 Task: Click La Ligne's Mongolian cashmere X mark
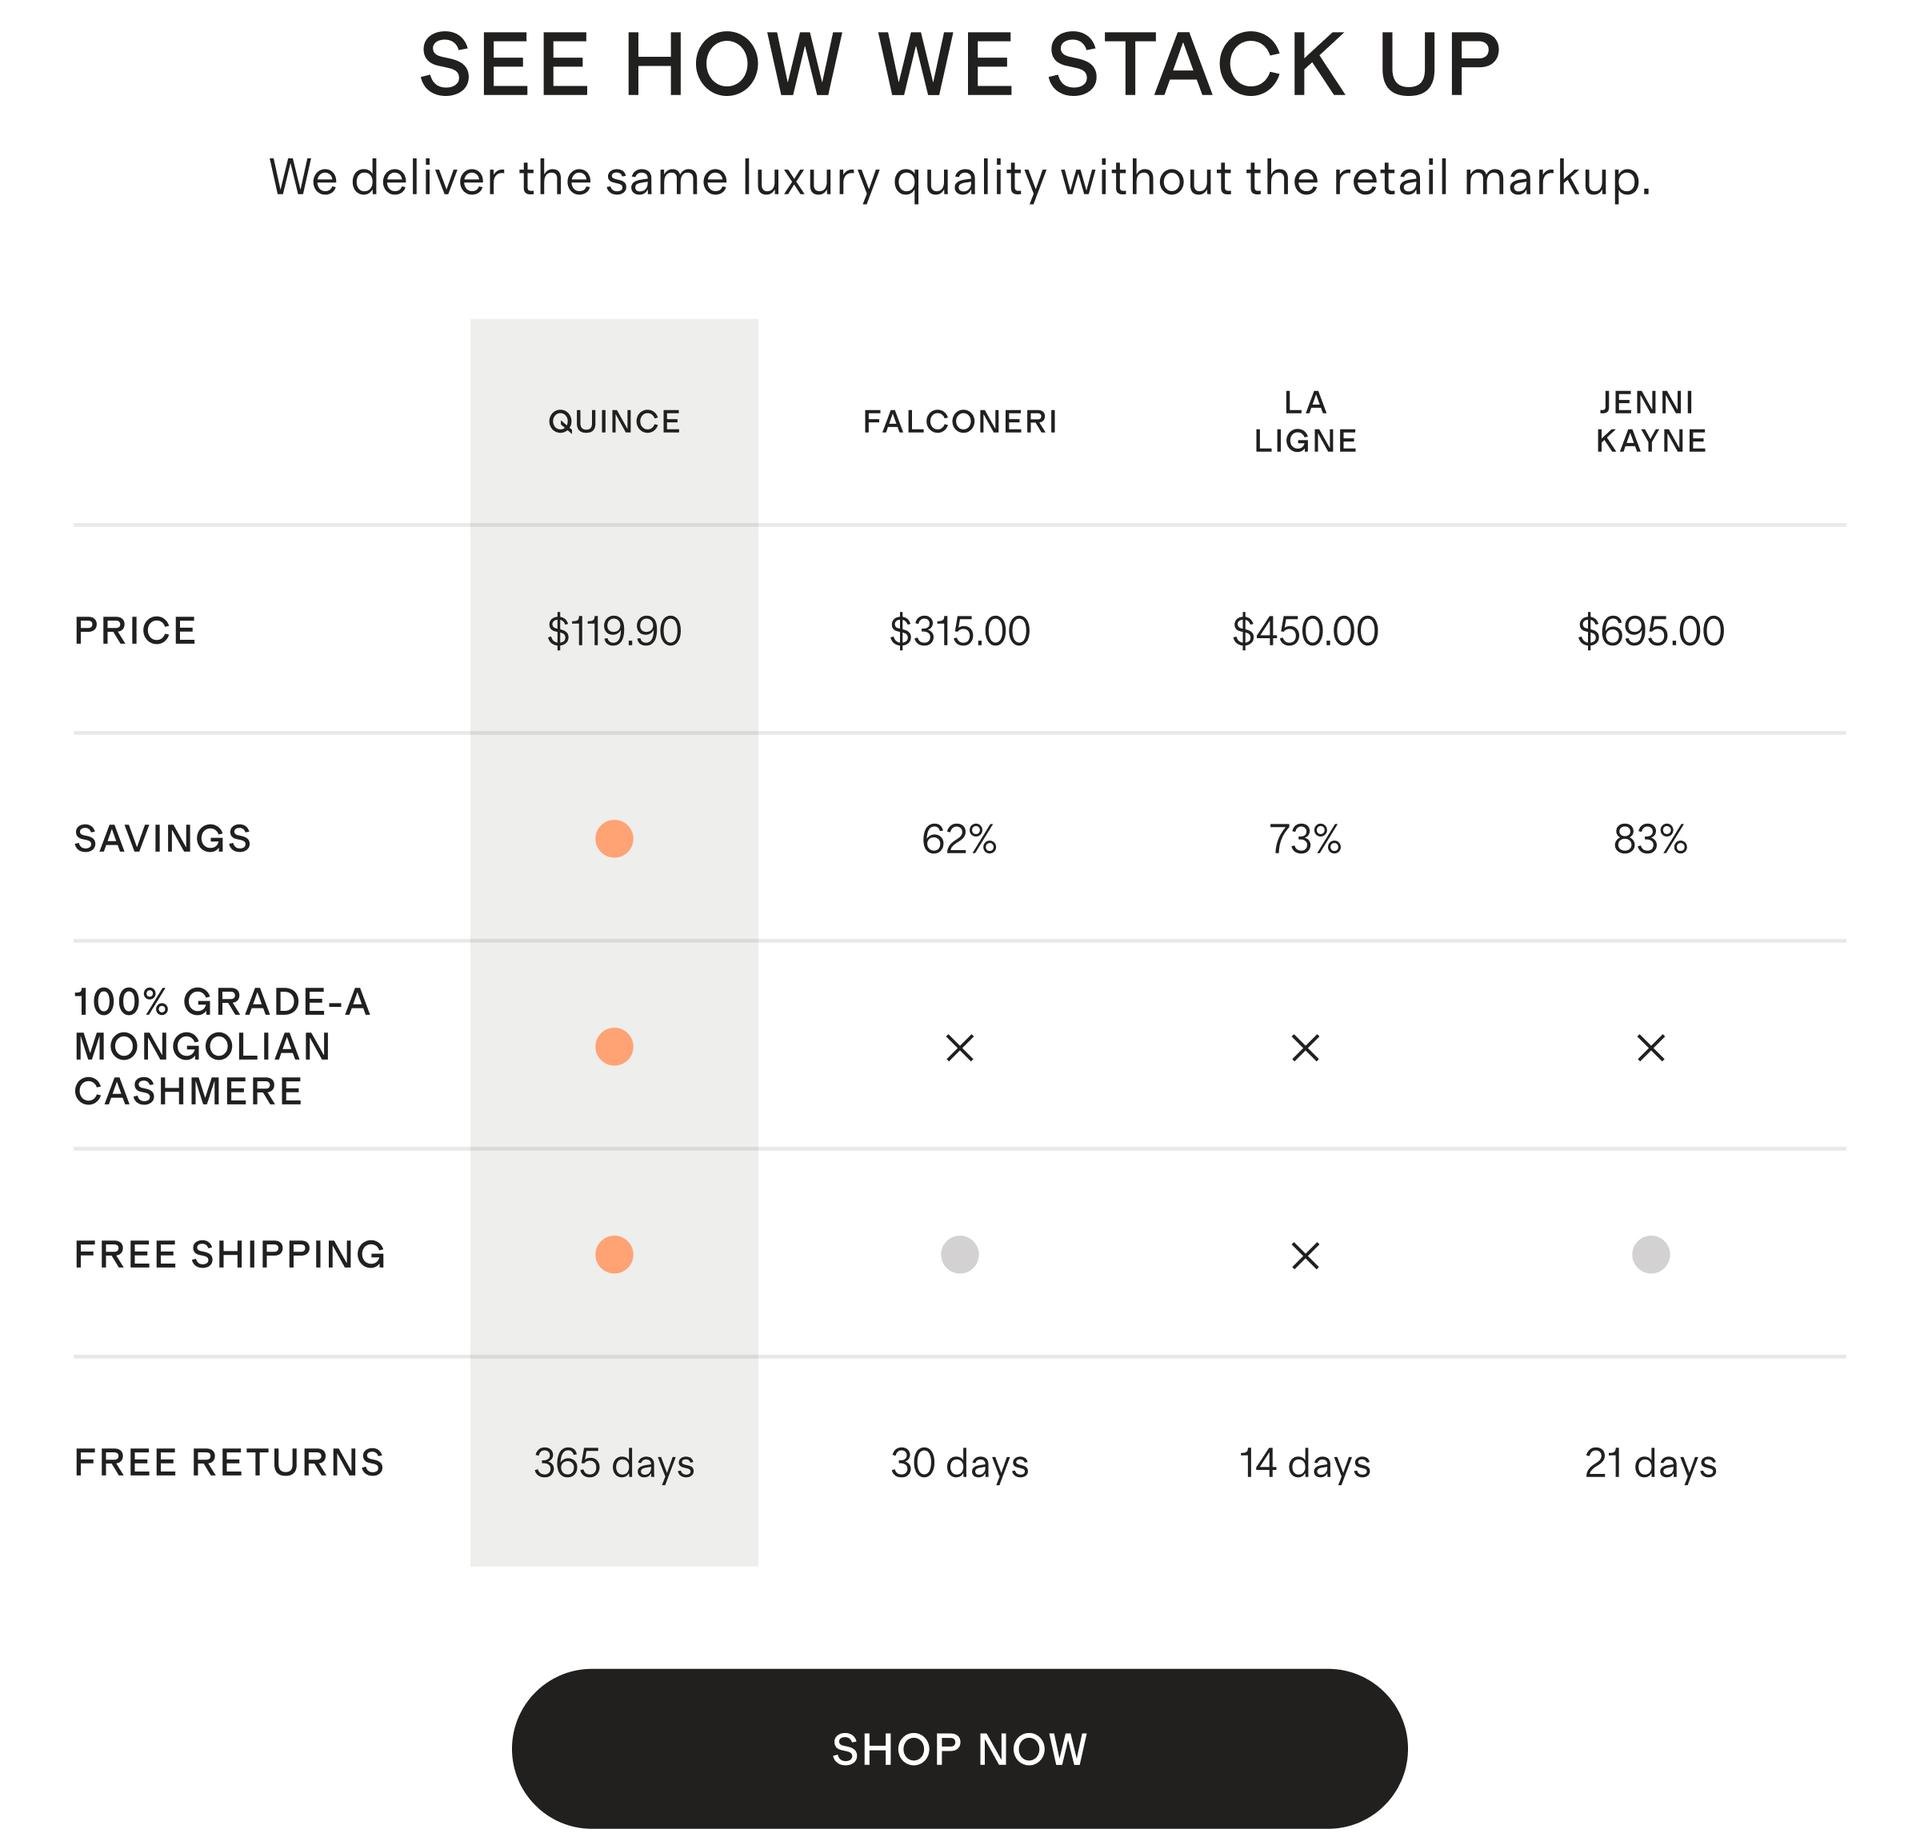point(1305,1048)
